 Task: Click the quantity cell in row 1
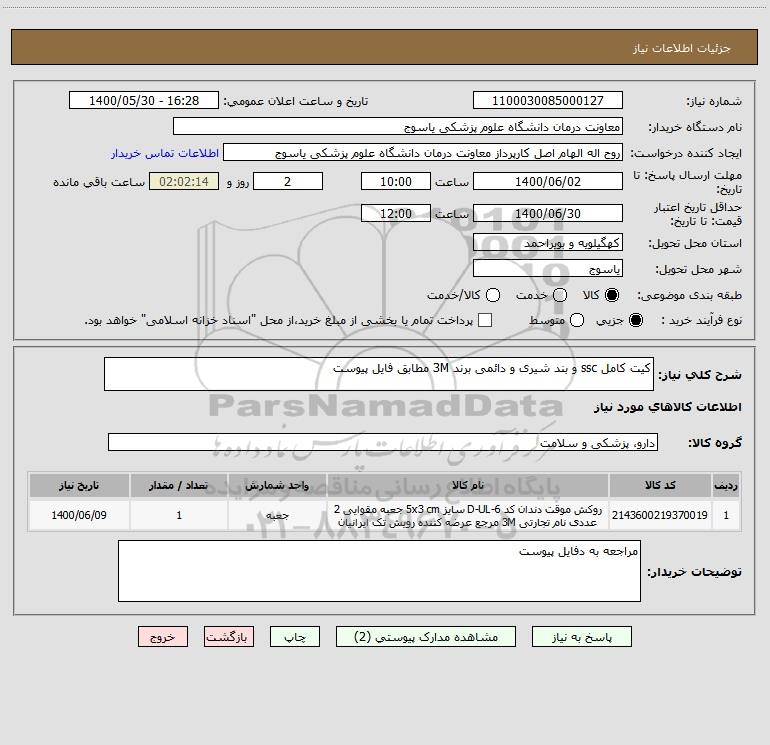pyautogui.click(x=179, y=515)
